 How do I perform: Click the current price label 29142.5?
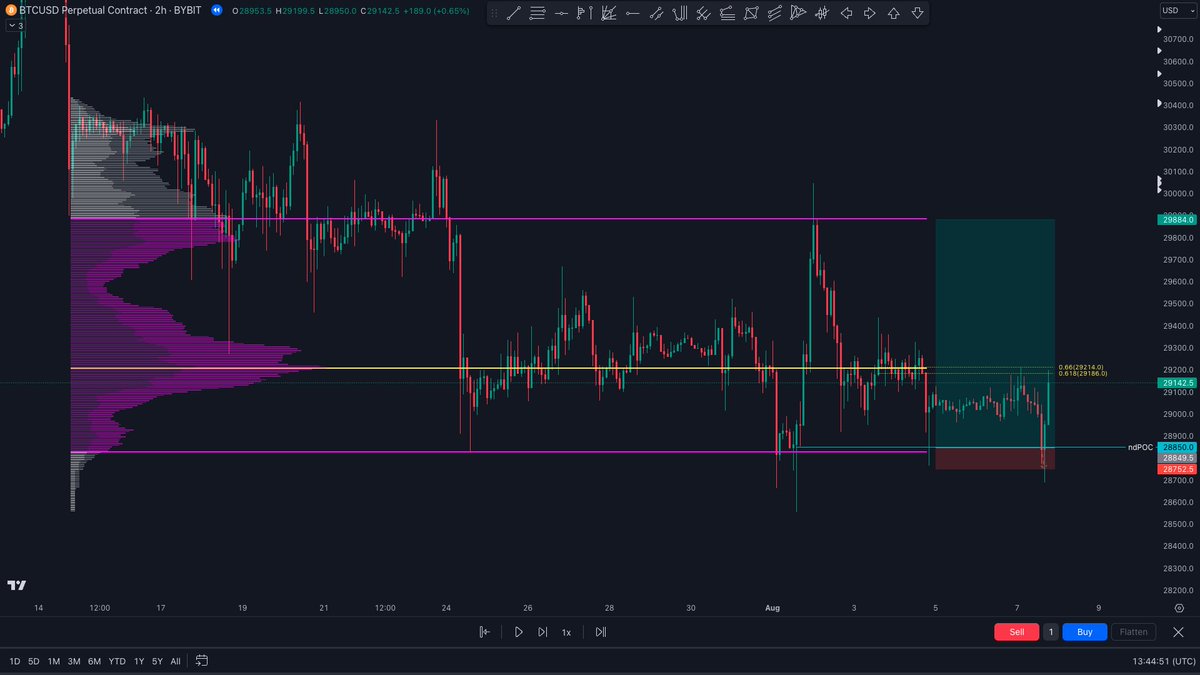1175,383
